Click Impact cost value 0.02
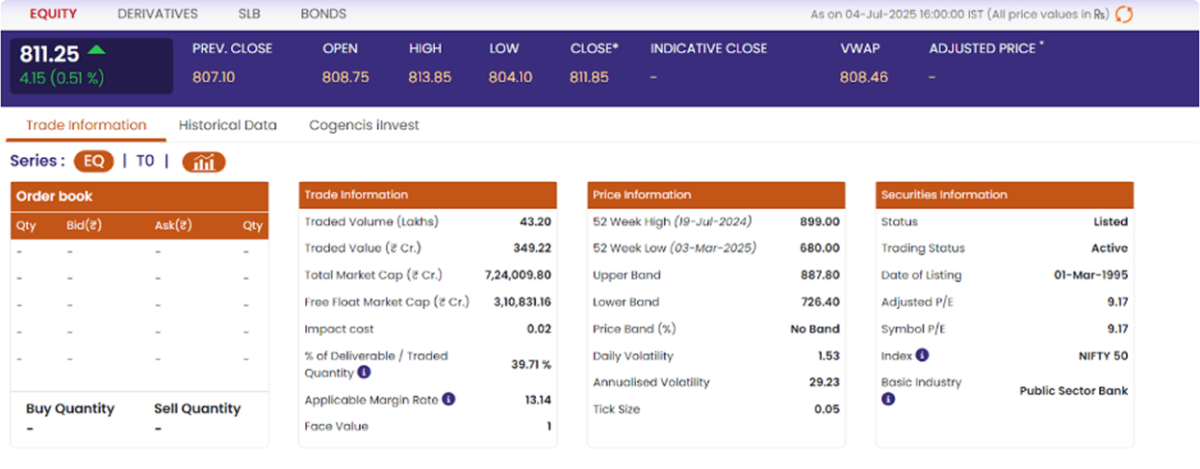Screen dimensions: 1200x469 (540, 329)
